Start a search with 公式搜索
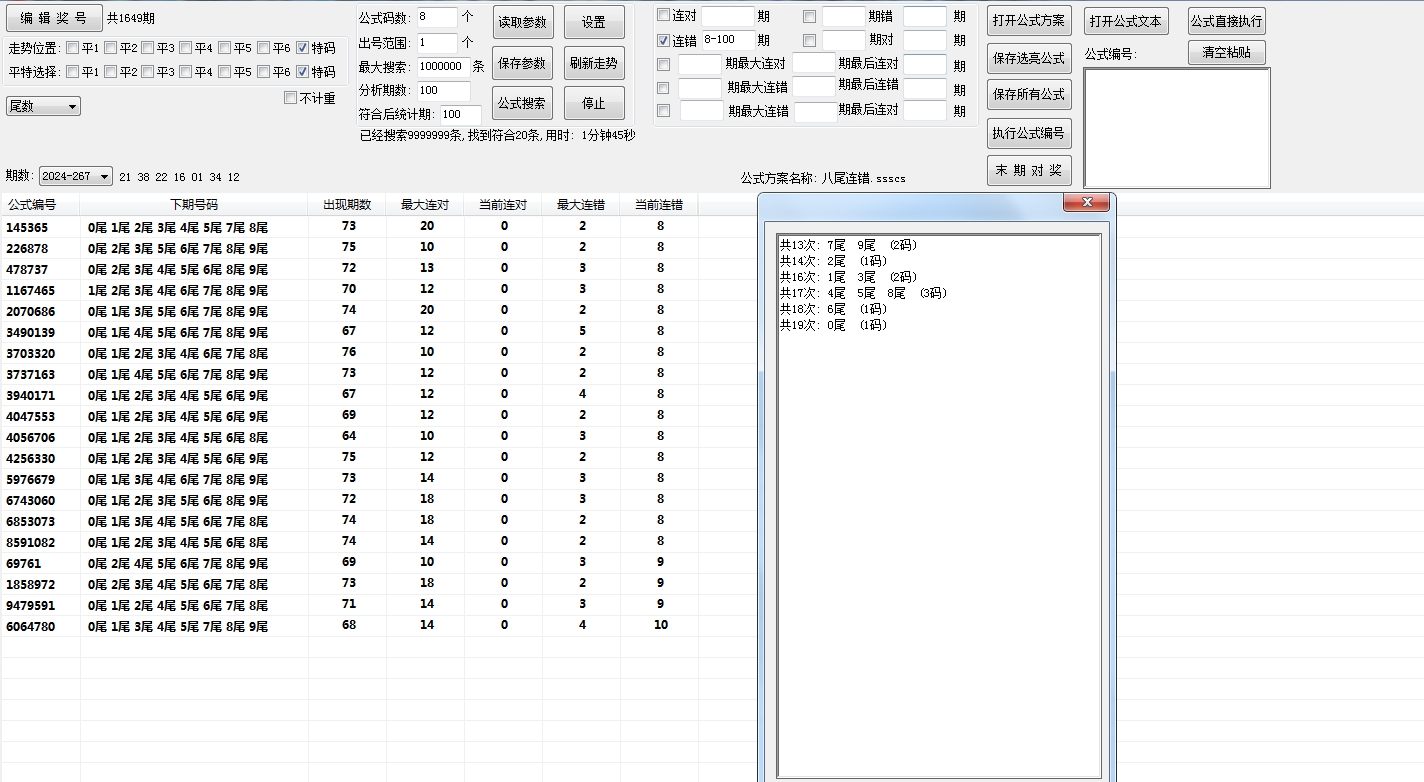This screenshot has height=782, width=1424. pyautogui.click(x=523, y=102)
